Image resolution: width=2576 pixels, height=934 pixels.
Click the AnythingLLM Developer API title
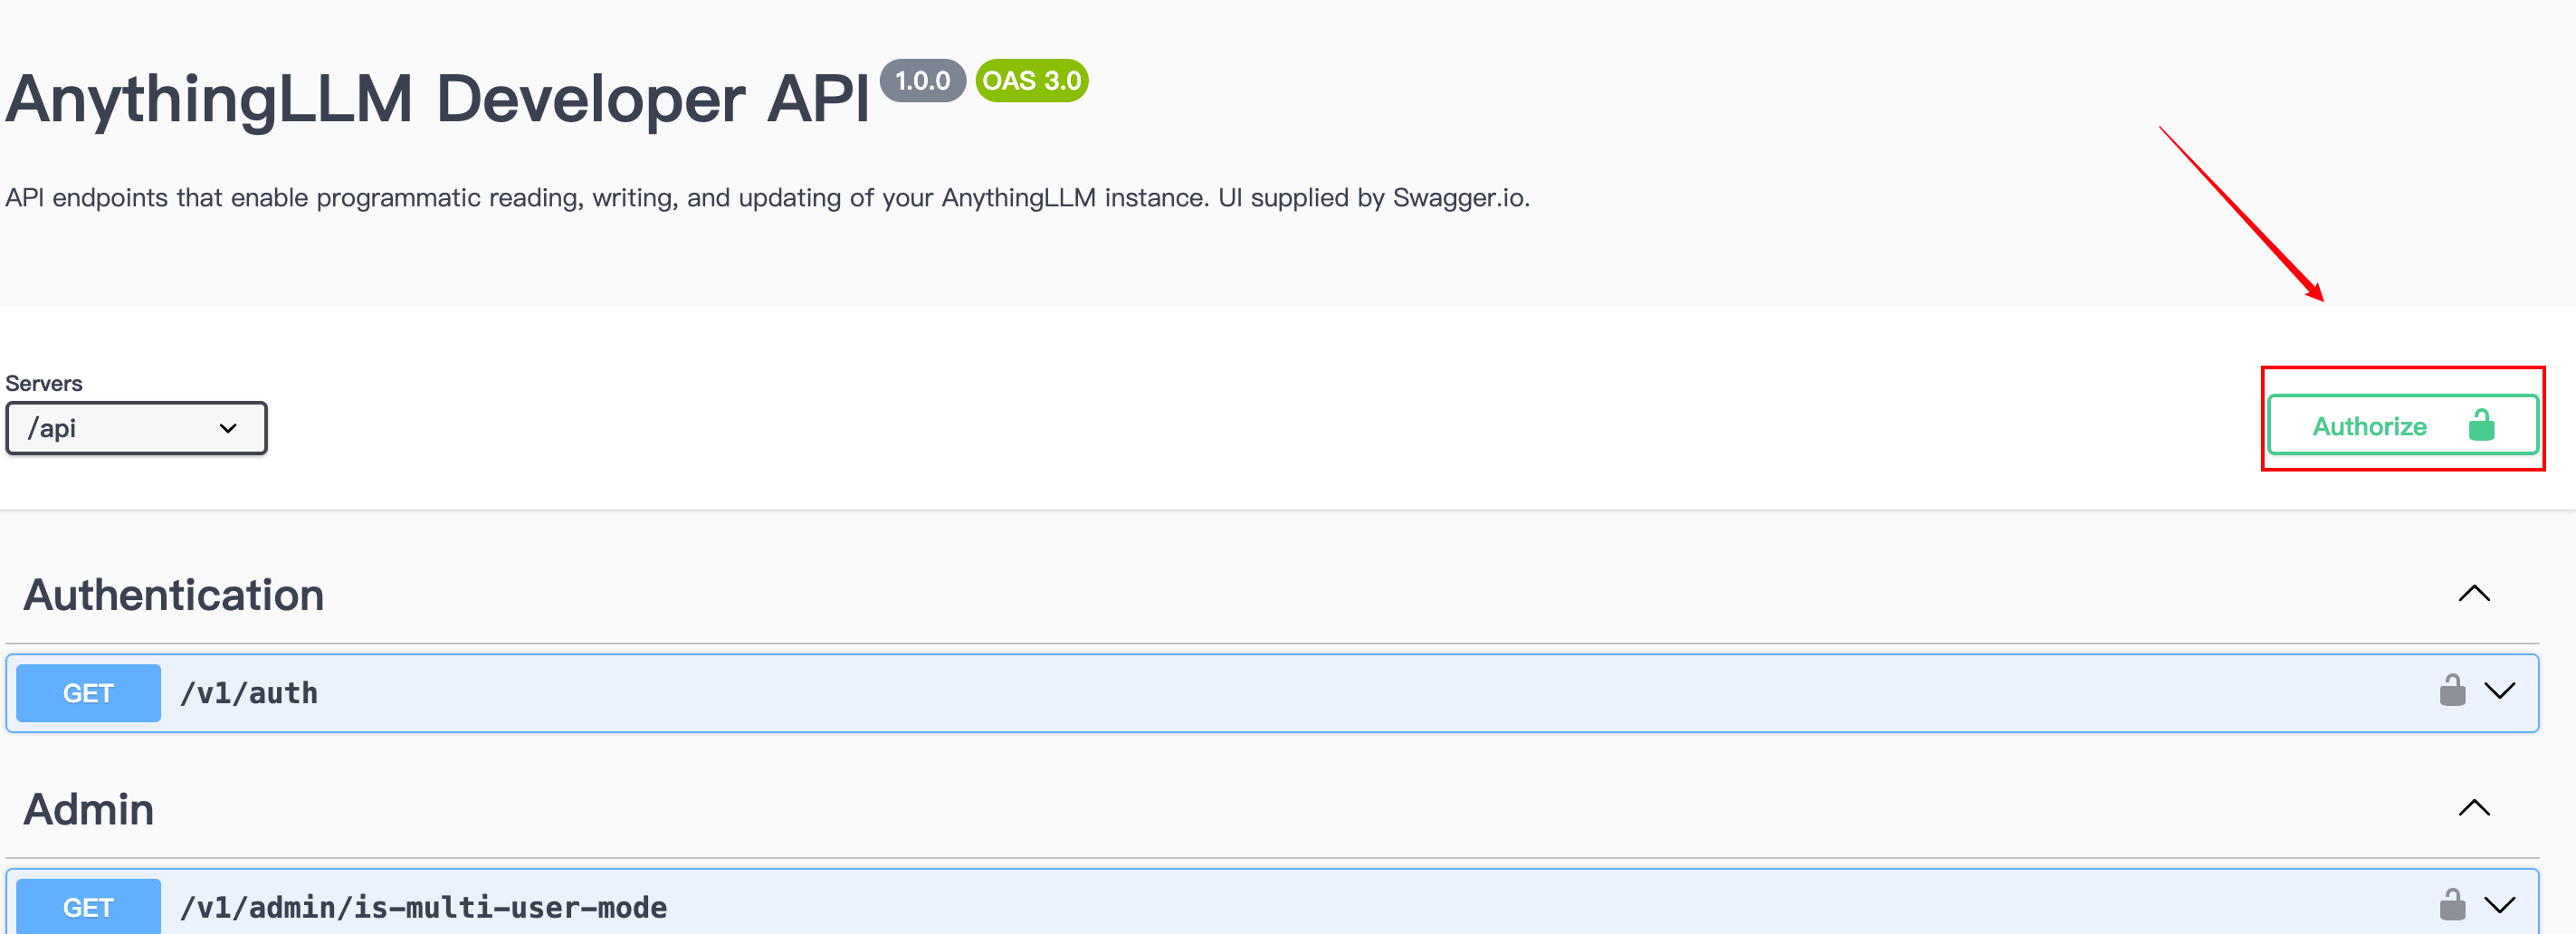(x=438, y=100)
